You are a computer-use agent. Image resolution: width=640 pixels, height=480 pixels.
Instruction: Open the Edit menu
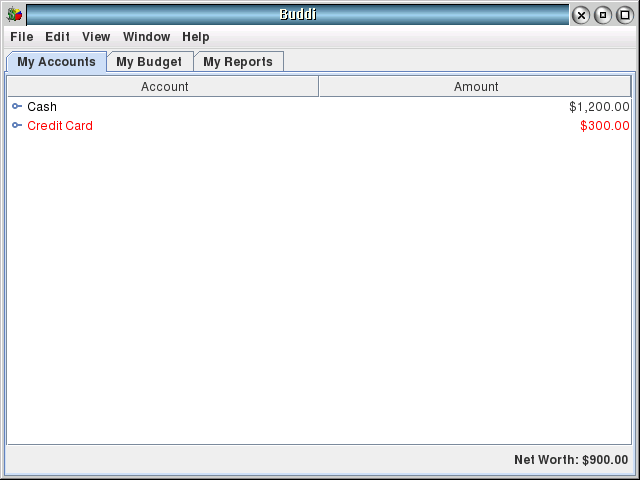(x=57, y=37)
